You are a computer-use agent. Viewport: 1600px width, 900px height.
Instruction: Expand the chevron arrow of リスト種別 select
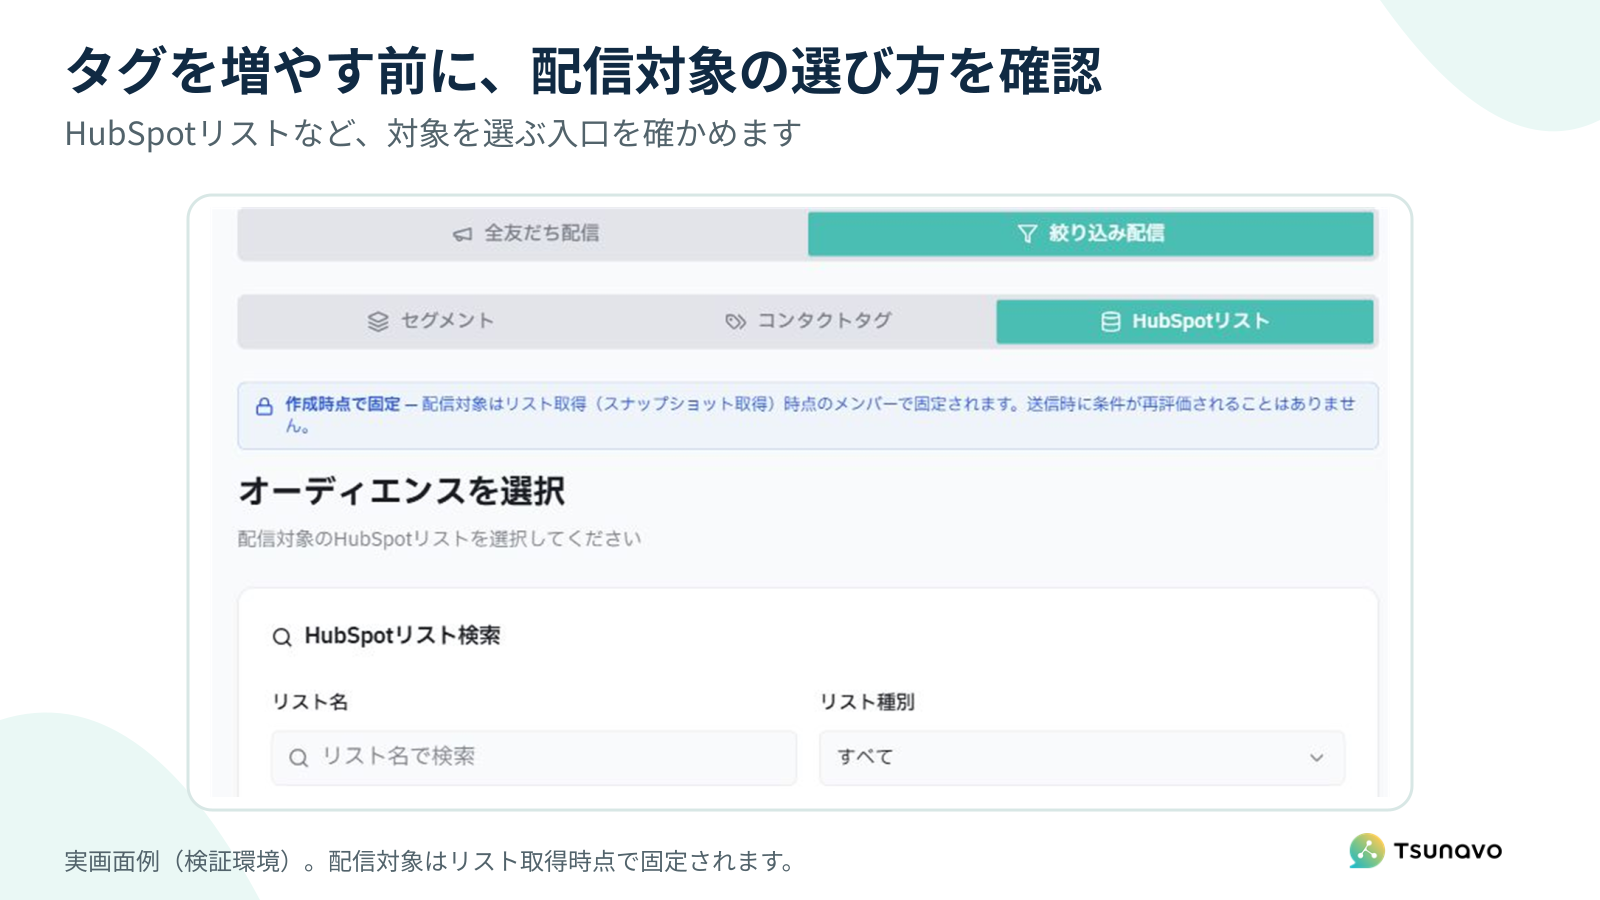(1317, 758)
